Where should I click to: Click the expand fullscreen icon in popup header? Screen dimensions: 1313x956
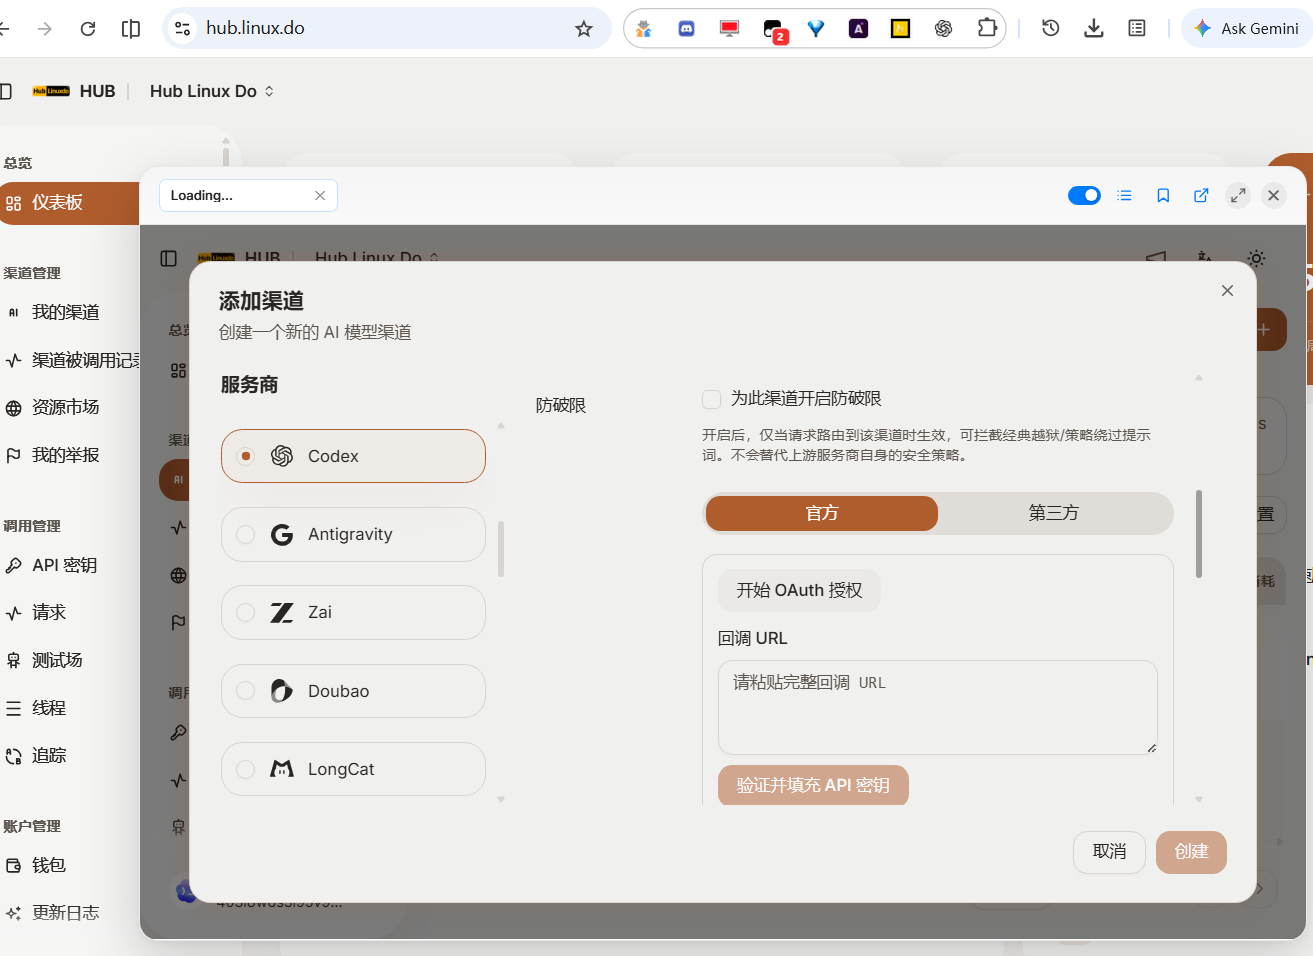tap(1238, 195)
